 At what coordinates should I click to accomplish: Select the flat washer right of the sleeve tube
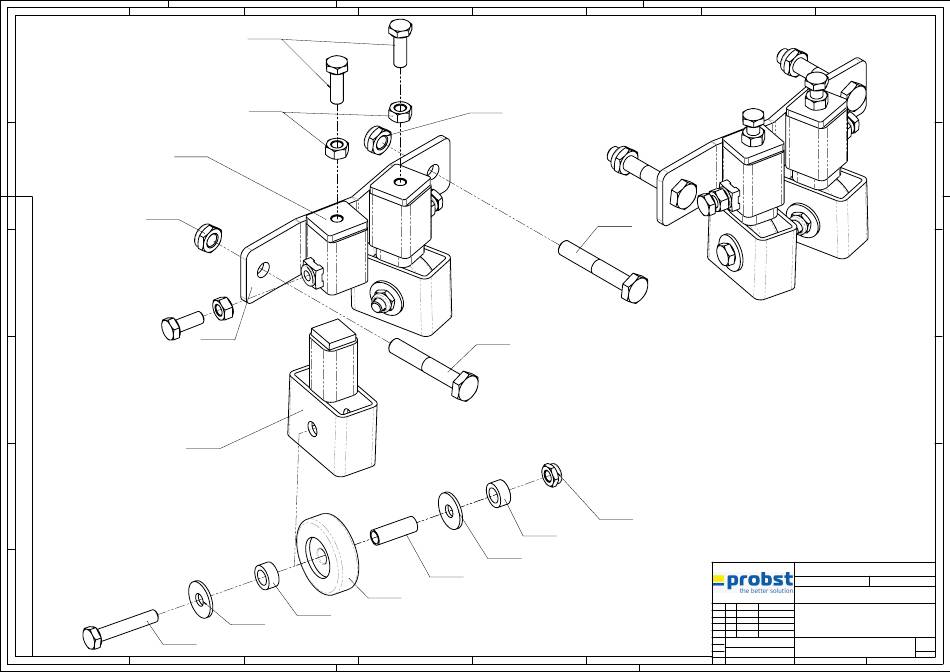(x=450, y=510)
